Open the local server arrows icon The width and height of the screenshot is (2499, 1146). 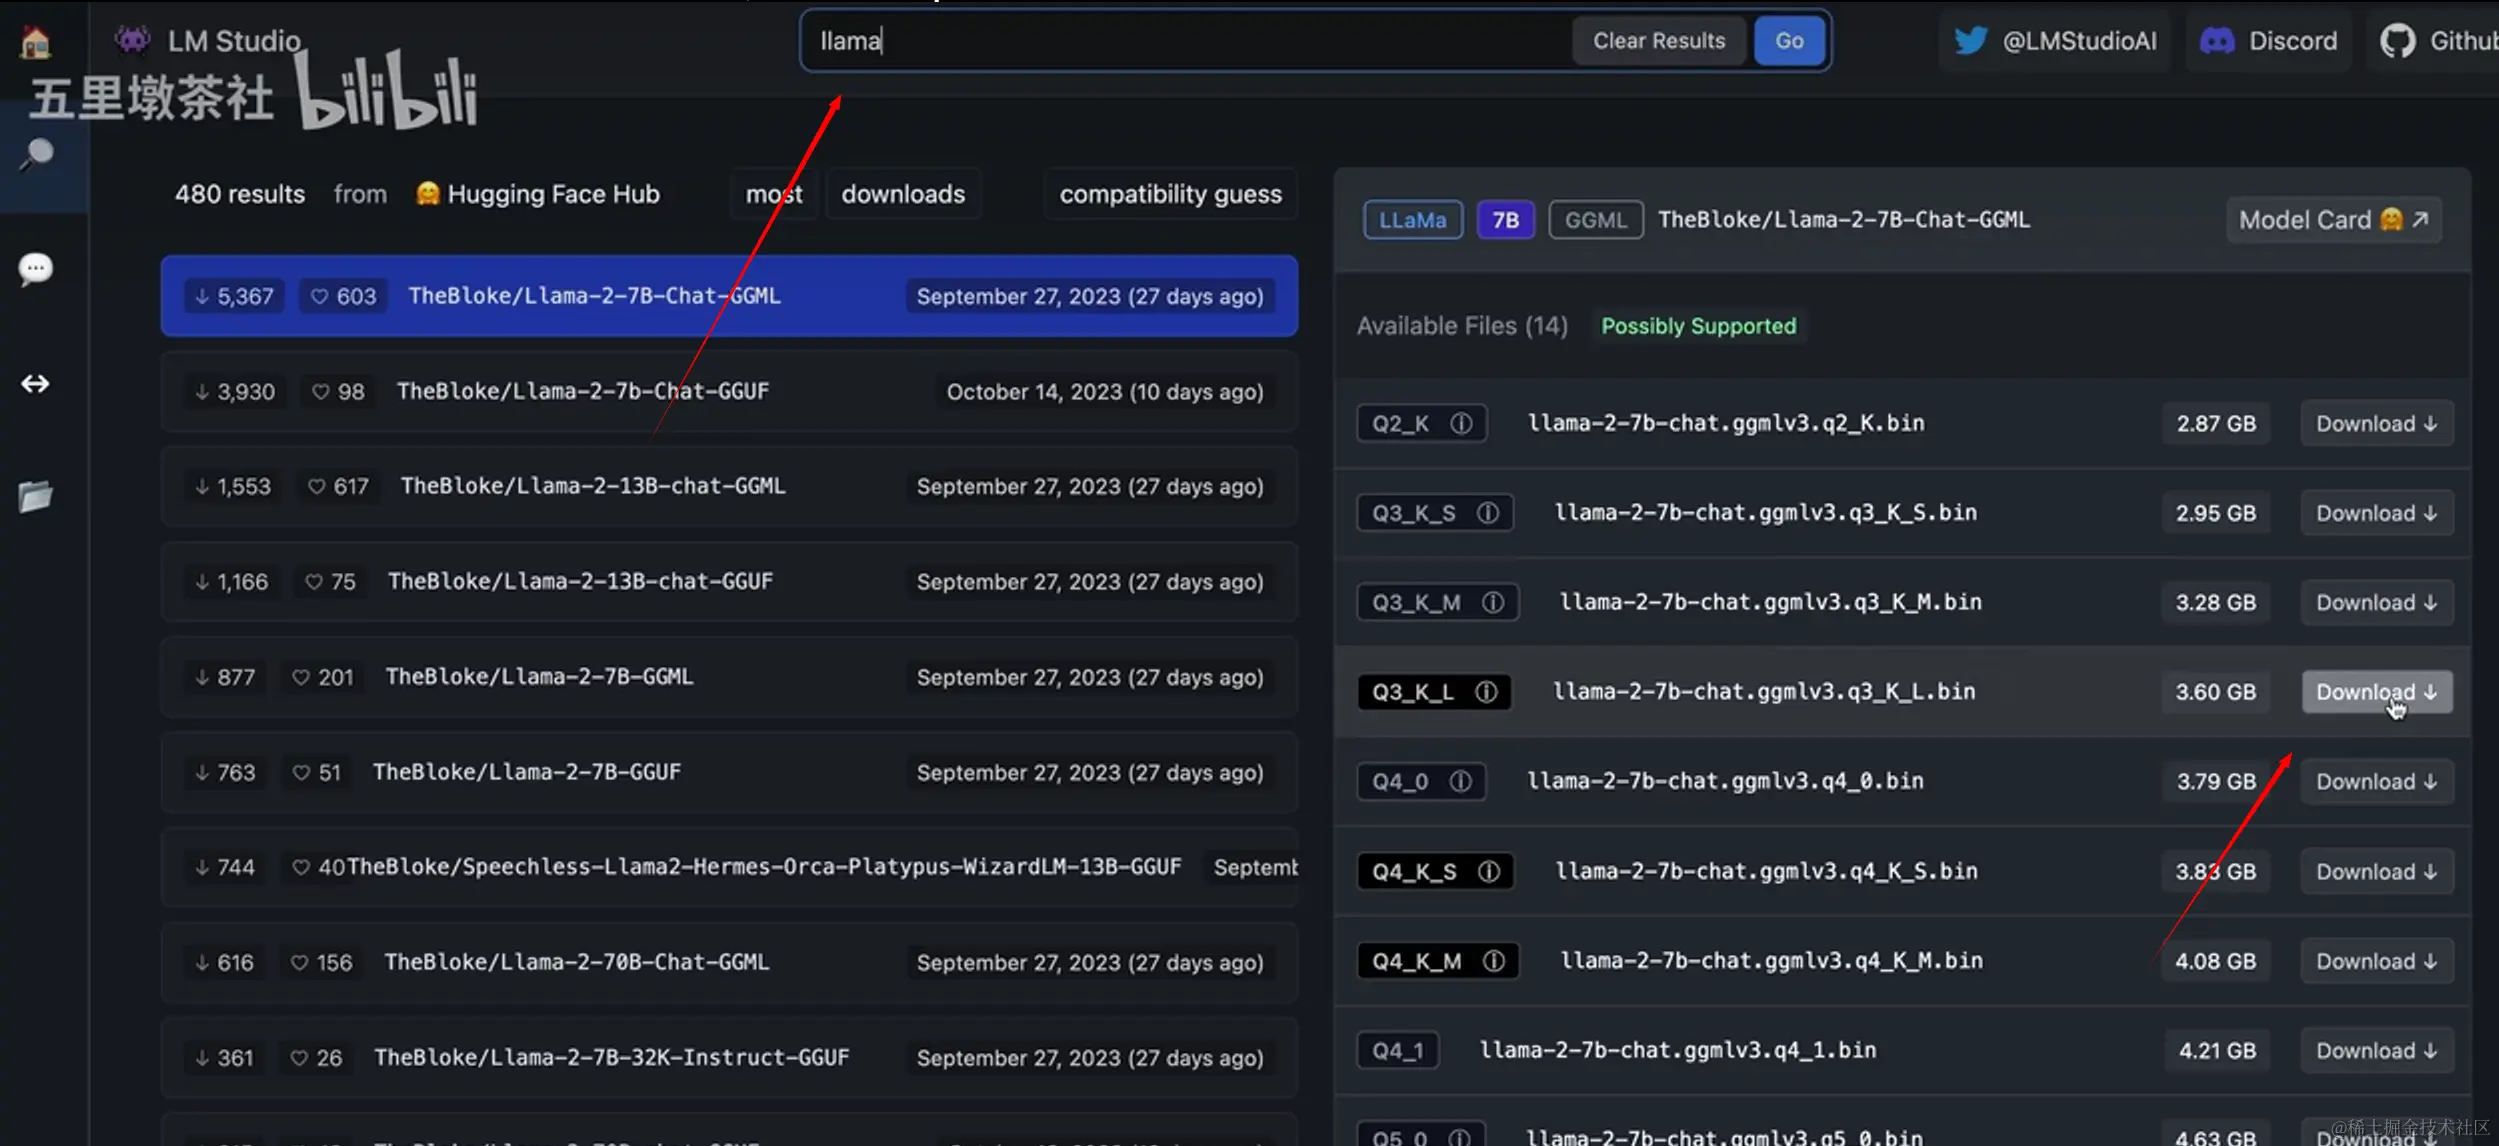click(x=36, y=384)
